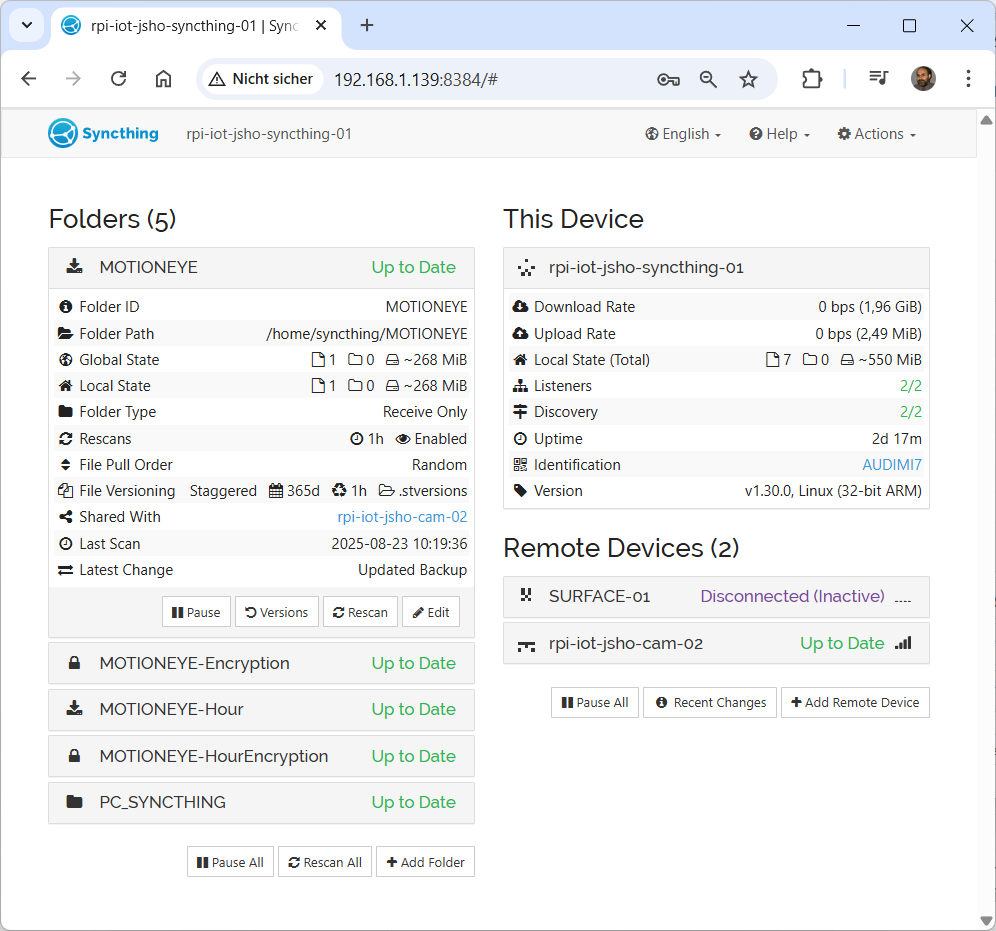Open the media control icon in toolbar

[878, 79]
